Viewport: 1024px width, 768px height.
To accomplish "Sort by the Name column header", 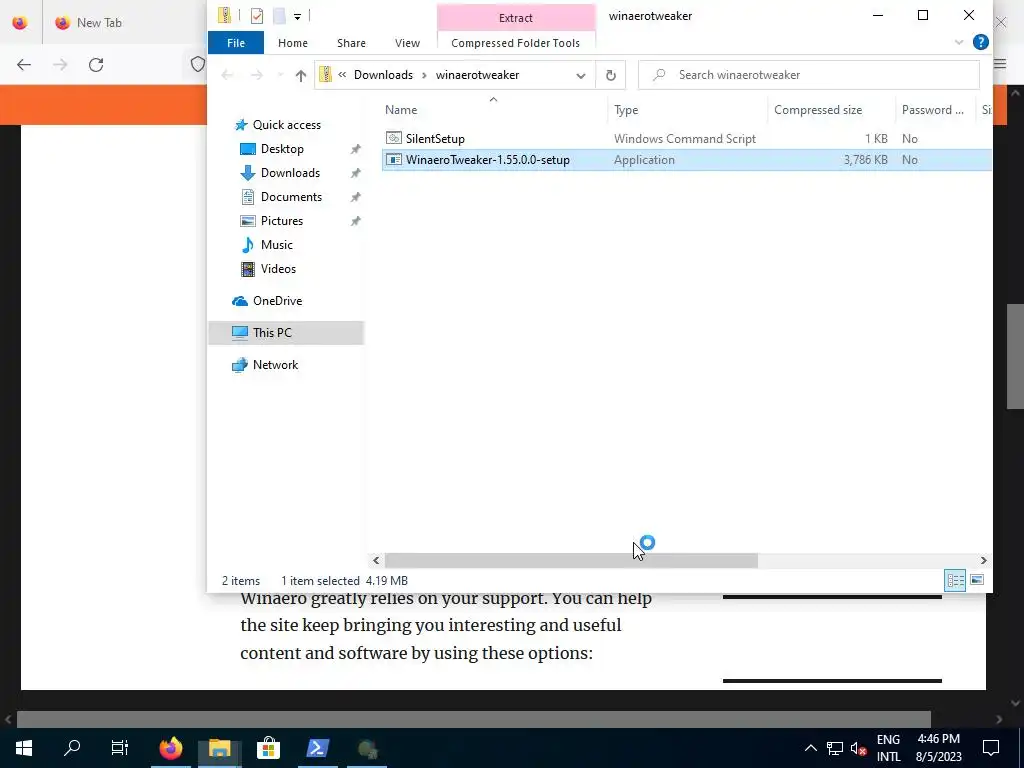I will point(494,110).
